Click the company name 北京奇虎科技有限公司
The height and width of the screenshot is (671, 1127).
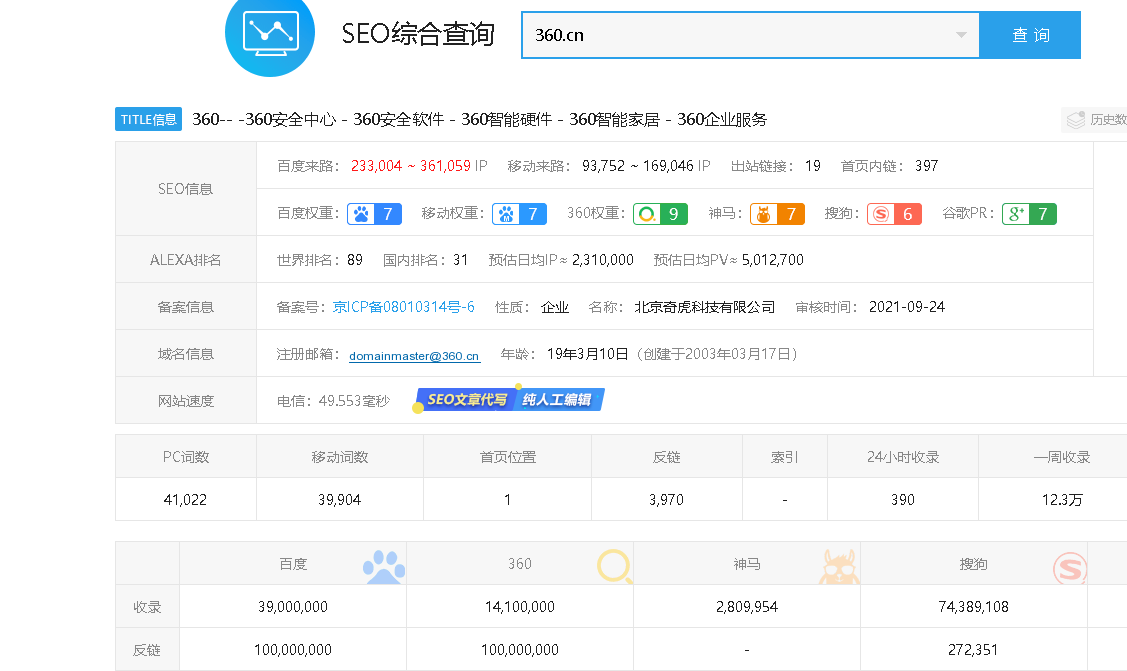704,307
